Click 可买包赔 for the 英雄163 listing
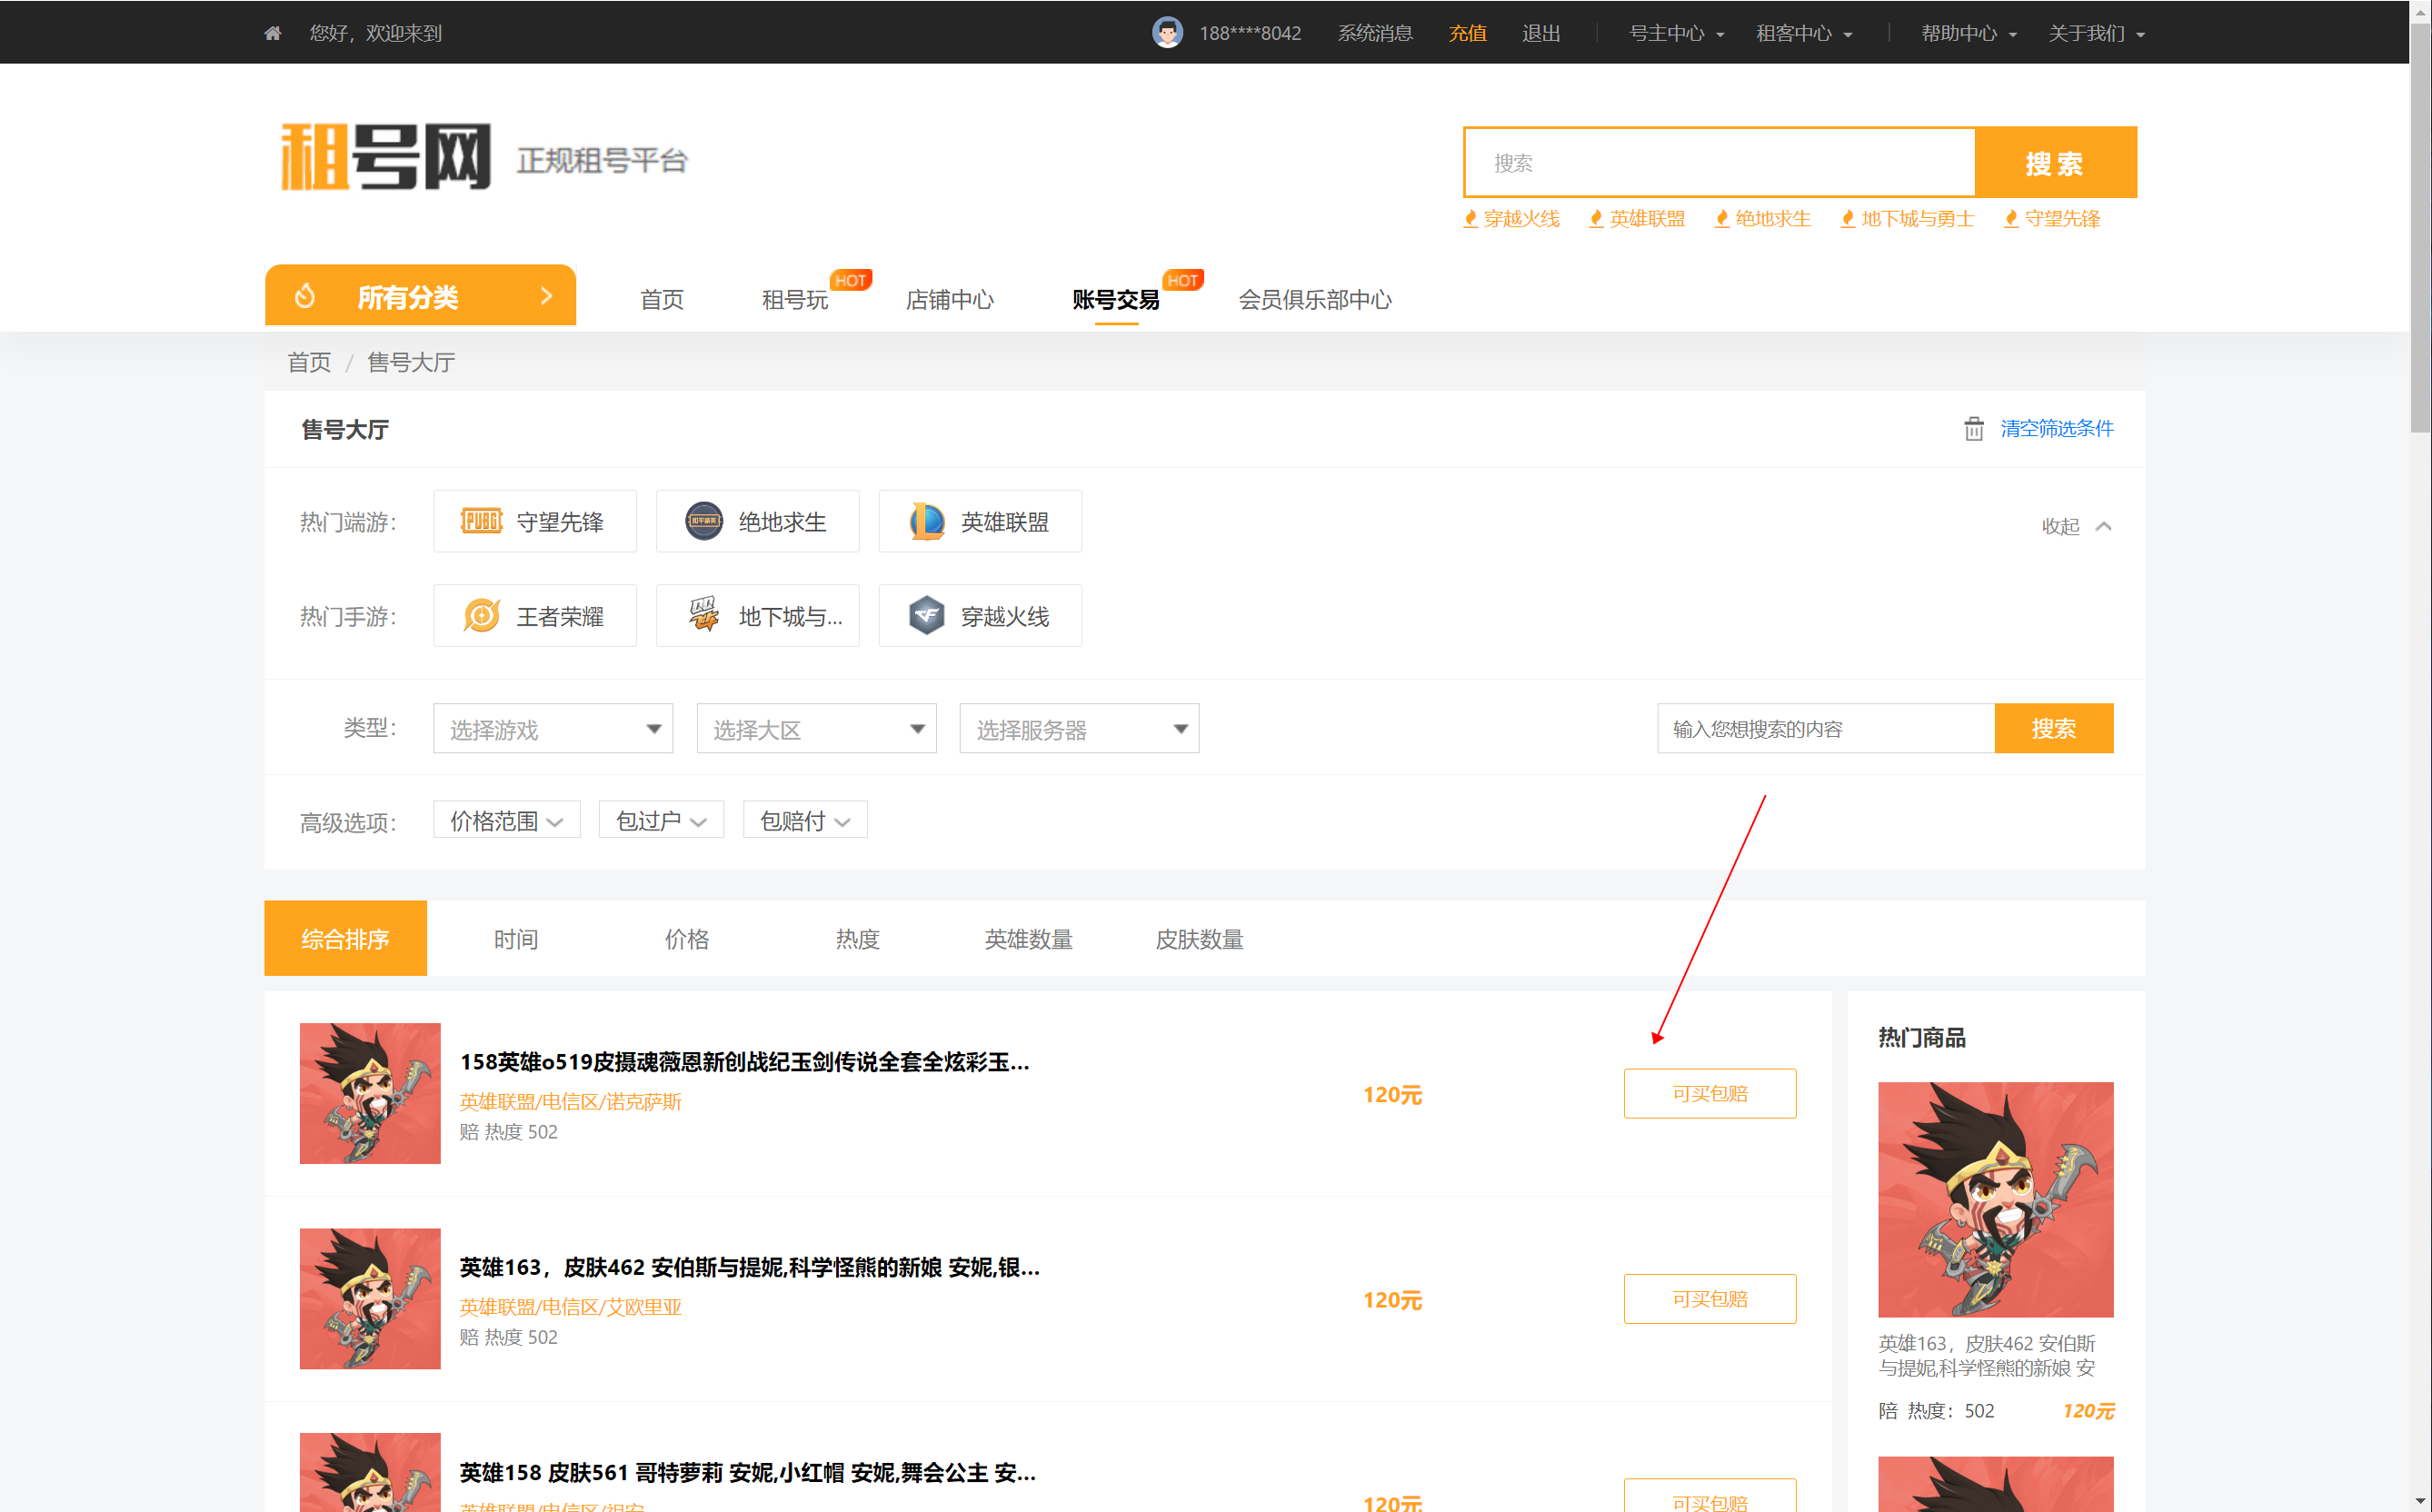Viewport: 2432px width, 1512px height. click(1709, 1298)
